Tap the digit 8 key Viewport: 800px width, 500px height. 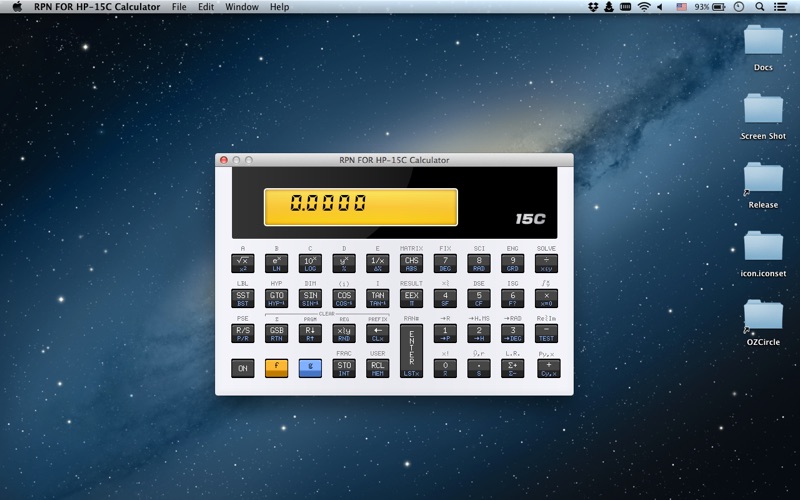click(x=479, y=263)
